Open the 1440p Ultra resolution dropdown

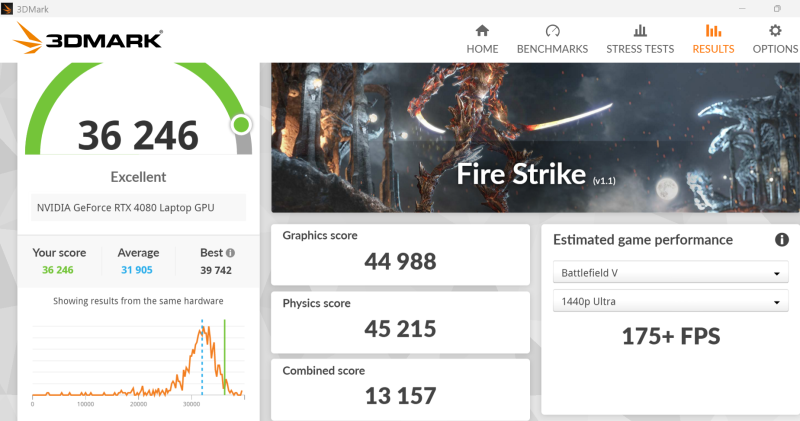(670, 301)
